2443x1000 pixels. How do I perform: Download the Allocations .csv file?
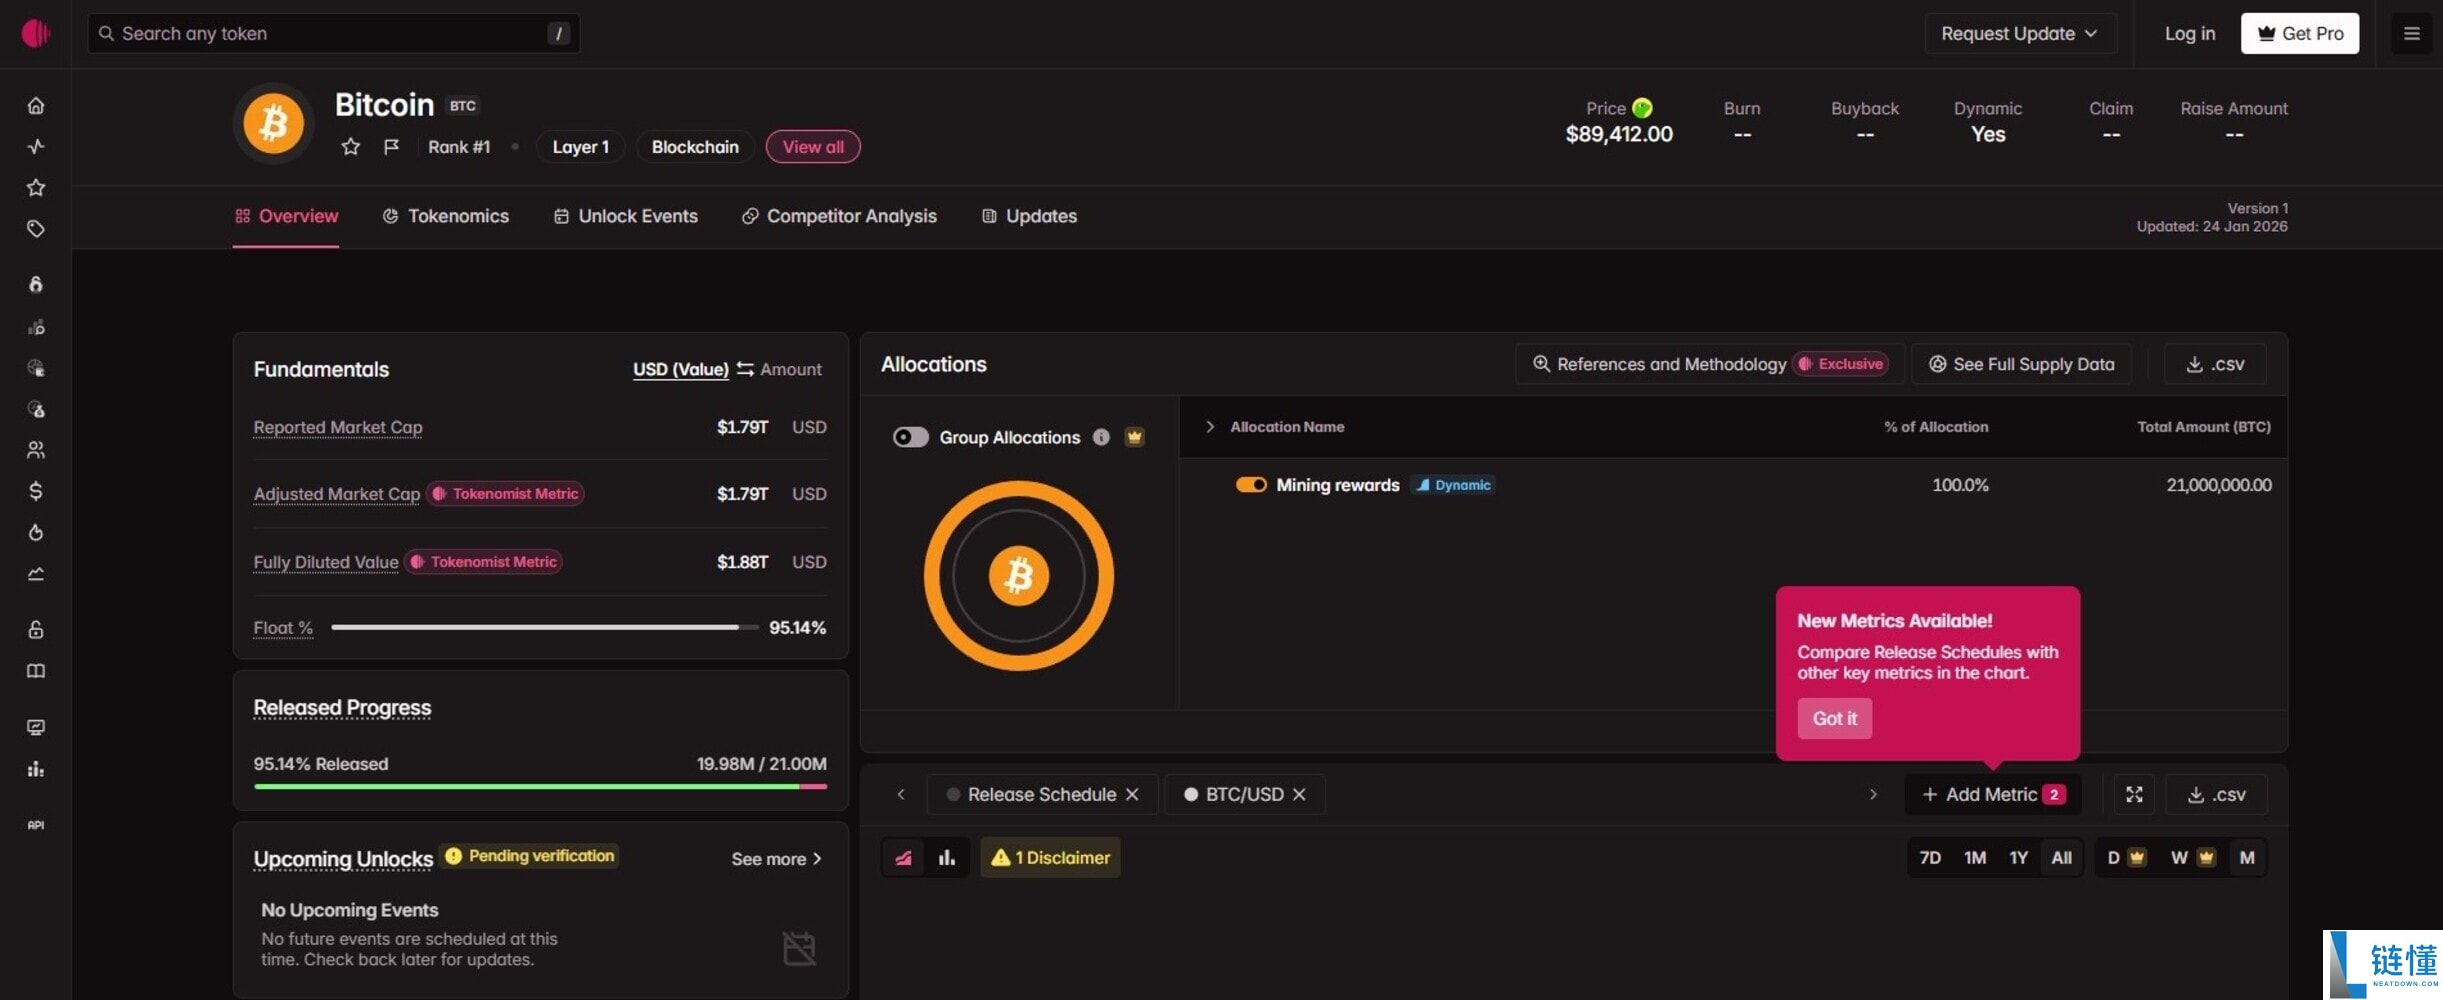pos(2215,364)
